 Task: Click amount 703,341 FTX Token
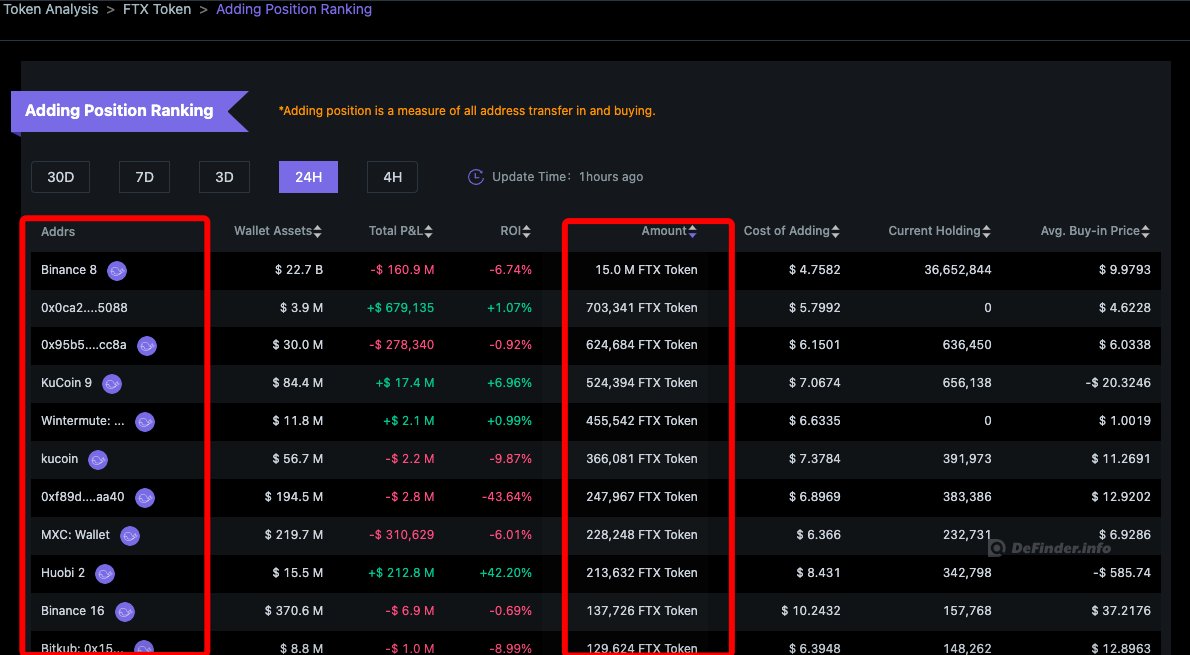(x=641, y=307)
